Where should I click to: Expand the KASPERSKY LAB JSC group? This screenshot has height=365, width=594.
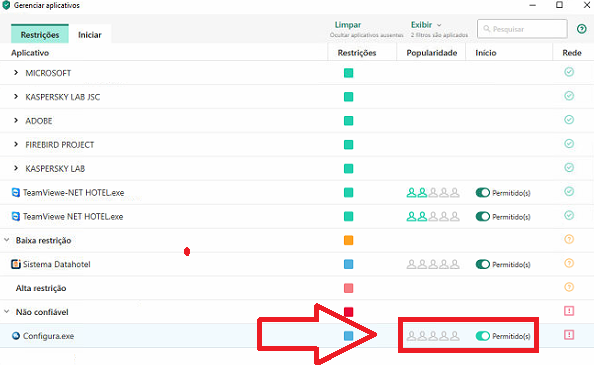(16, 97)
